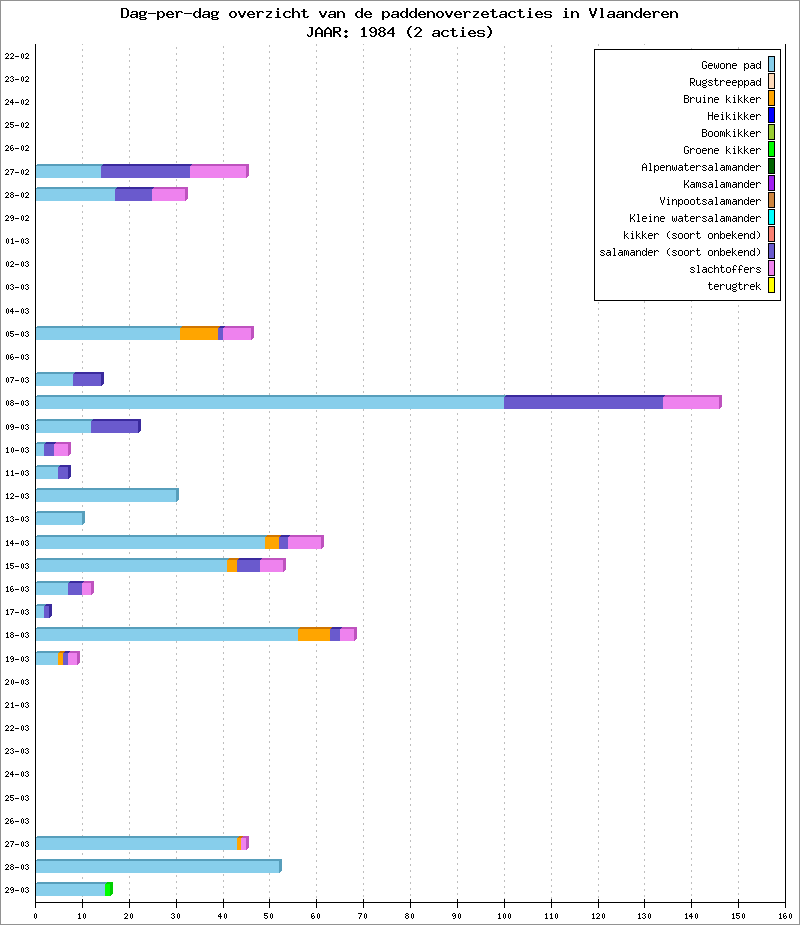800x925 pixels.
Task: Click the Gewone pad legend color swatch
Action: 771,65
